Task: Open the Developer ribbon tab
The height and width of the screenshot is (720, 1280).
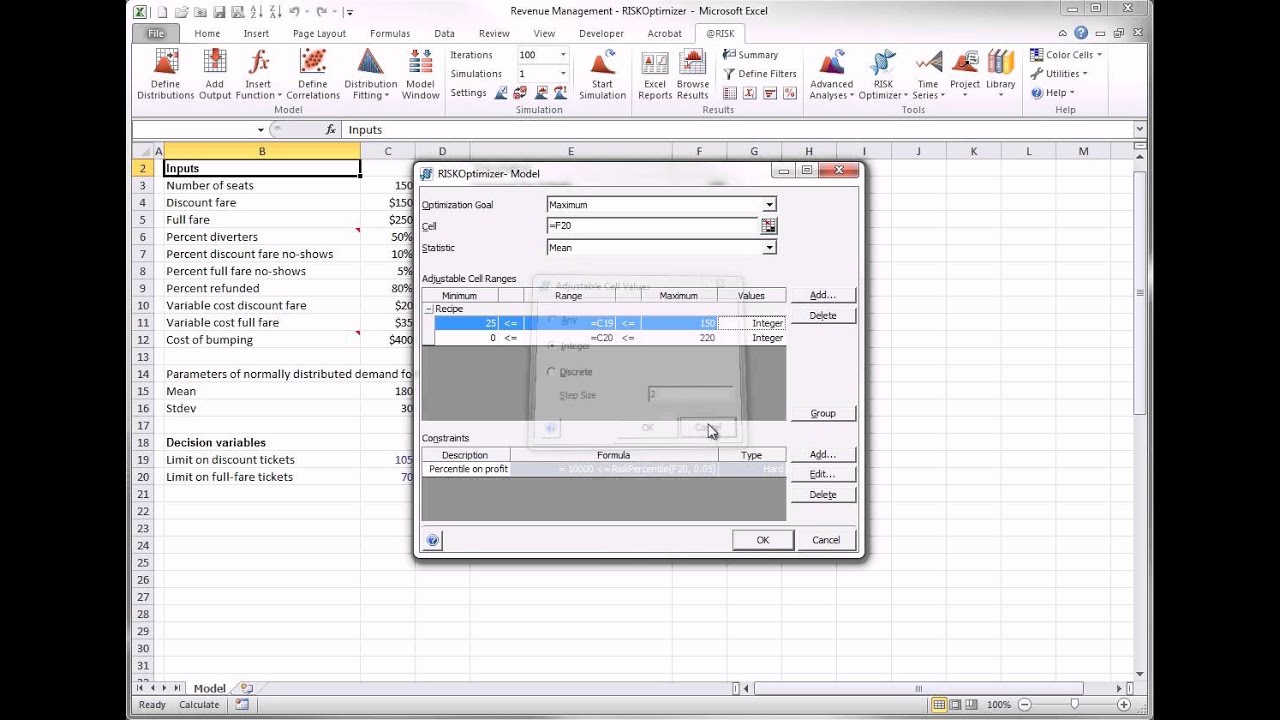Action: (601, 33)
